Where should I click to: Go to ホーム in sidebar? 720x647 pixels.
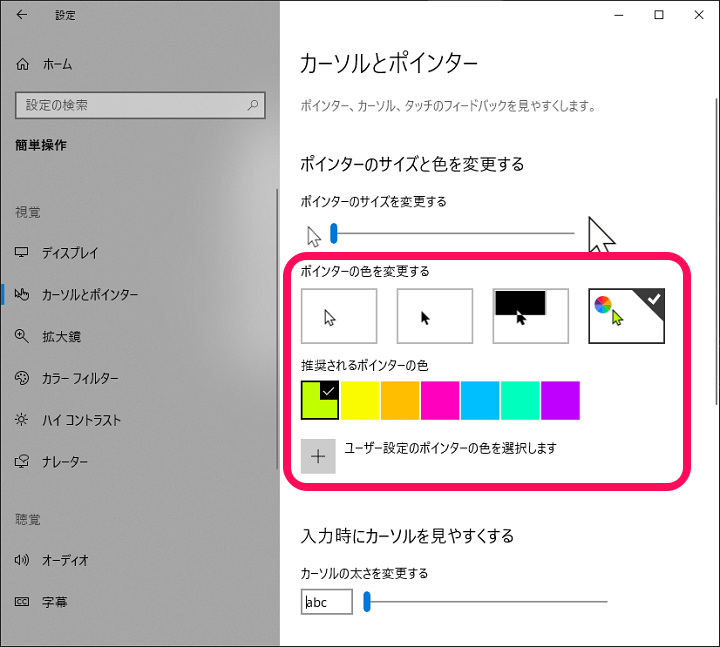tap(57, 64)
